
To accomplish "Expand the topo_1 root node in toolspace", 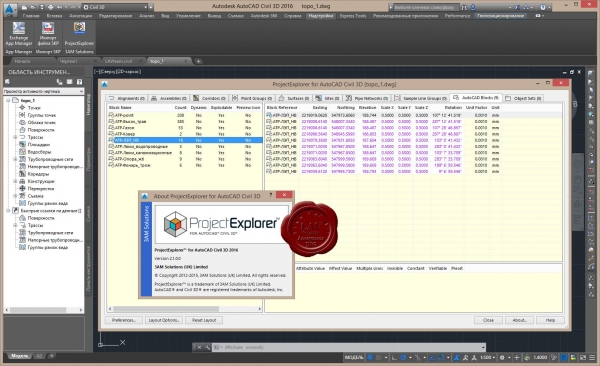I will click(x=8, y=100).
